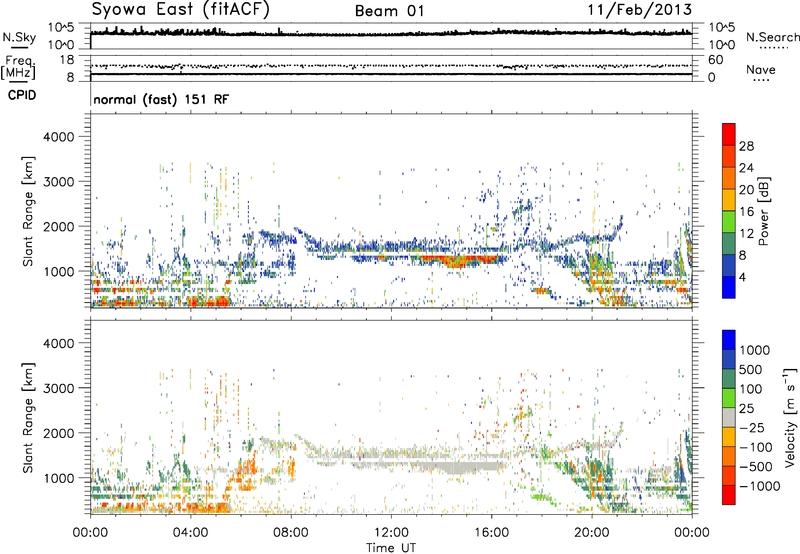Click the '28' label on power colorbar

click(x=746, y=146)
